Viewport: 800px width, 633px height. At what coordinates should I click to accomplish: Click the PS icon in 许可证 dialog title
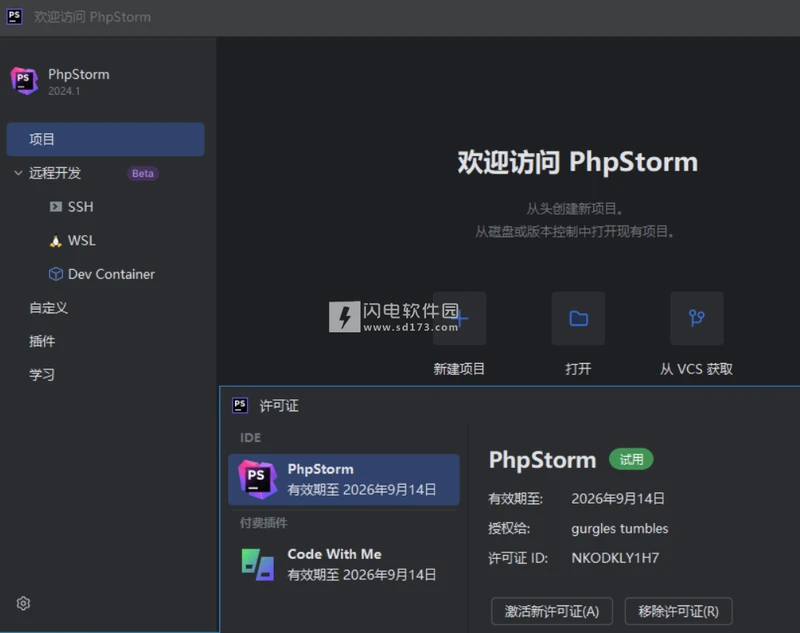point(240,406)
